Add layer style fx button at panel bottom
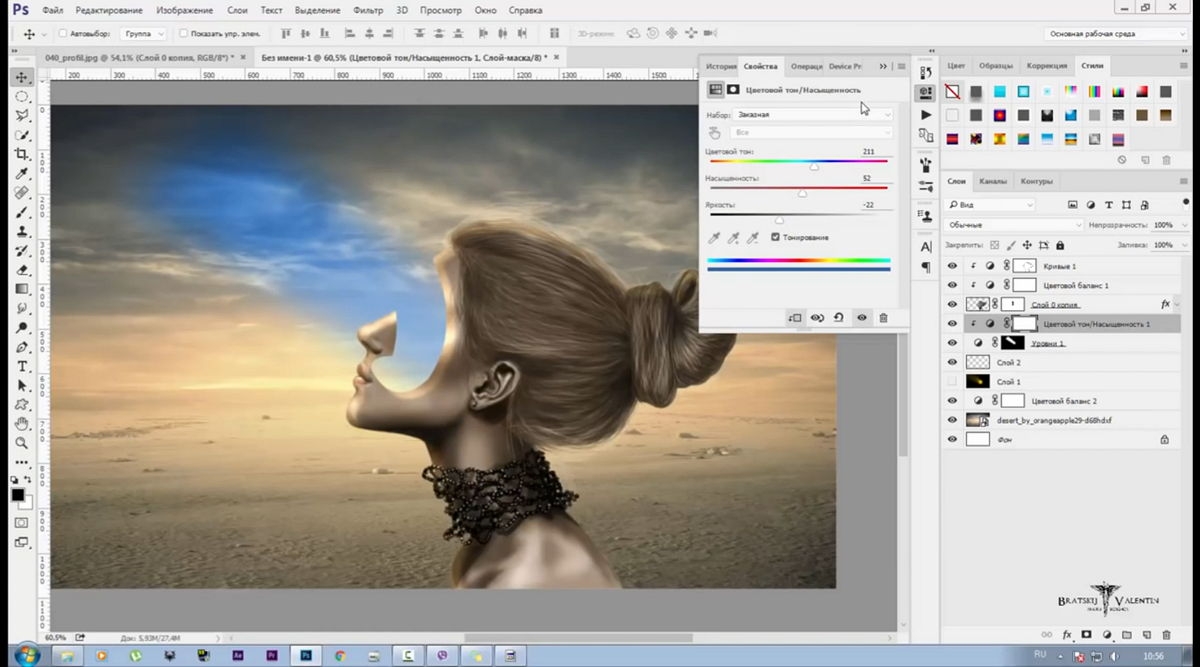This screenshot has width=1200, height=667. coord(1068,634)
